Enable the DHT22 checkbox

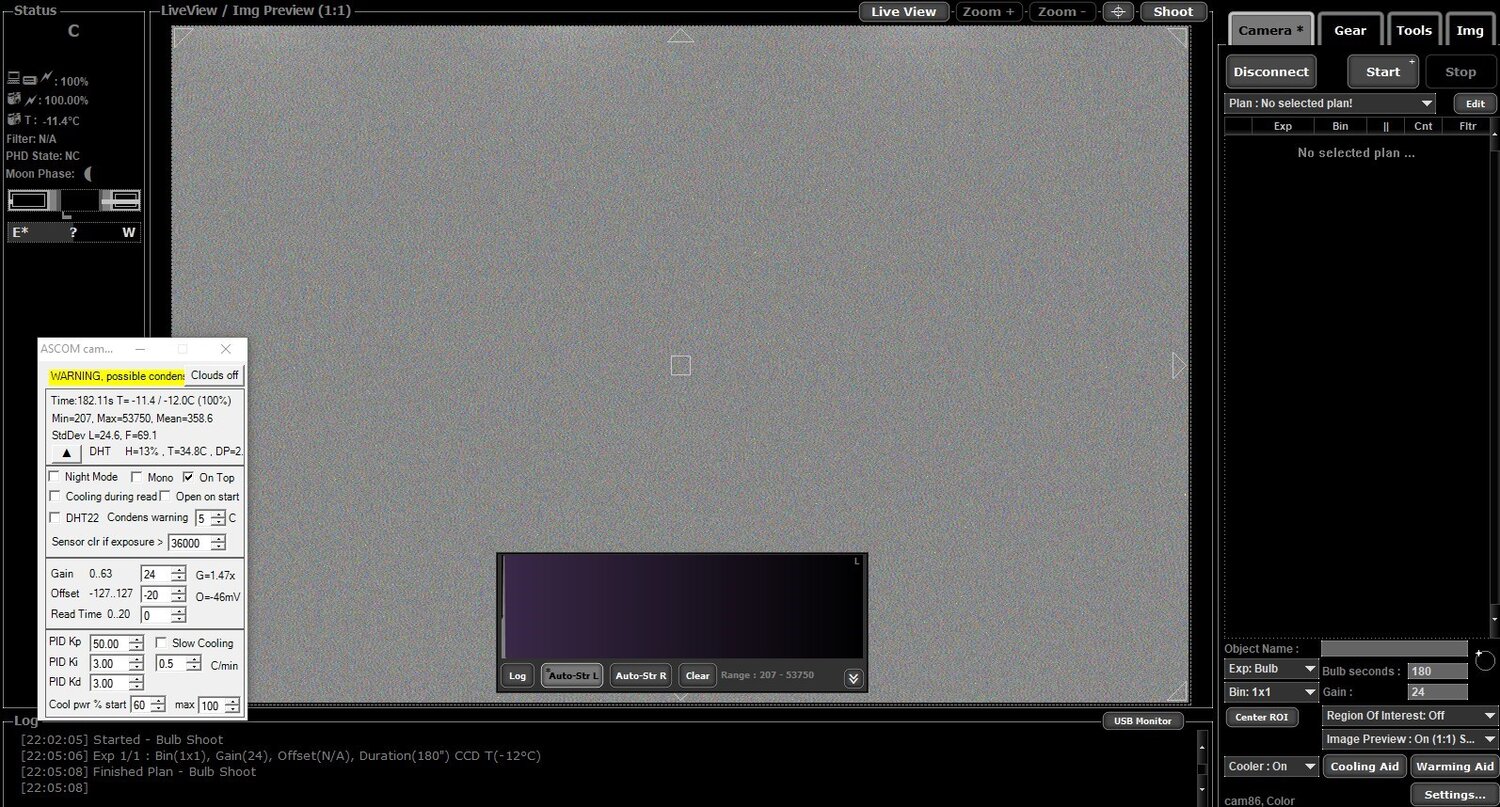coord(55,517)
